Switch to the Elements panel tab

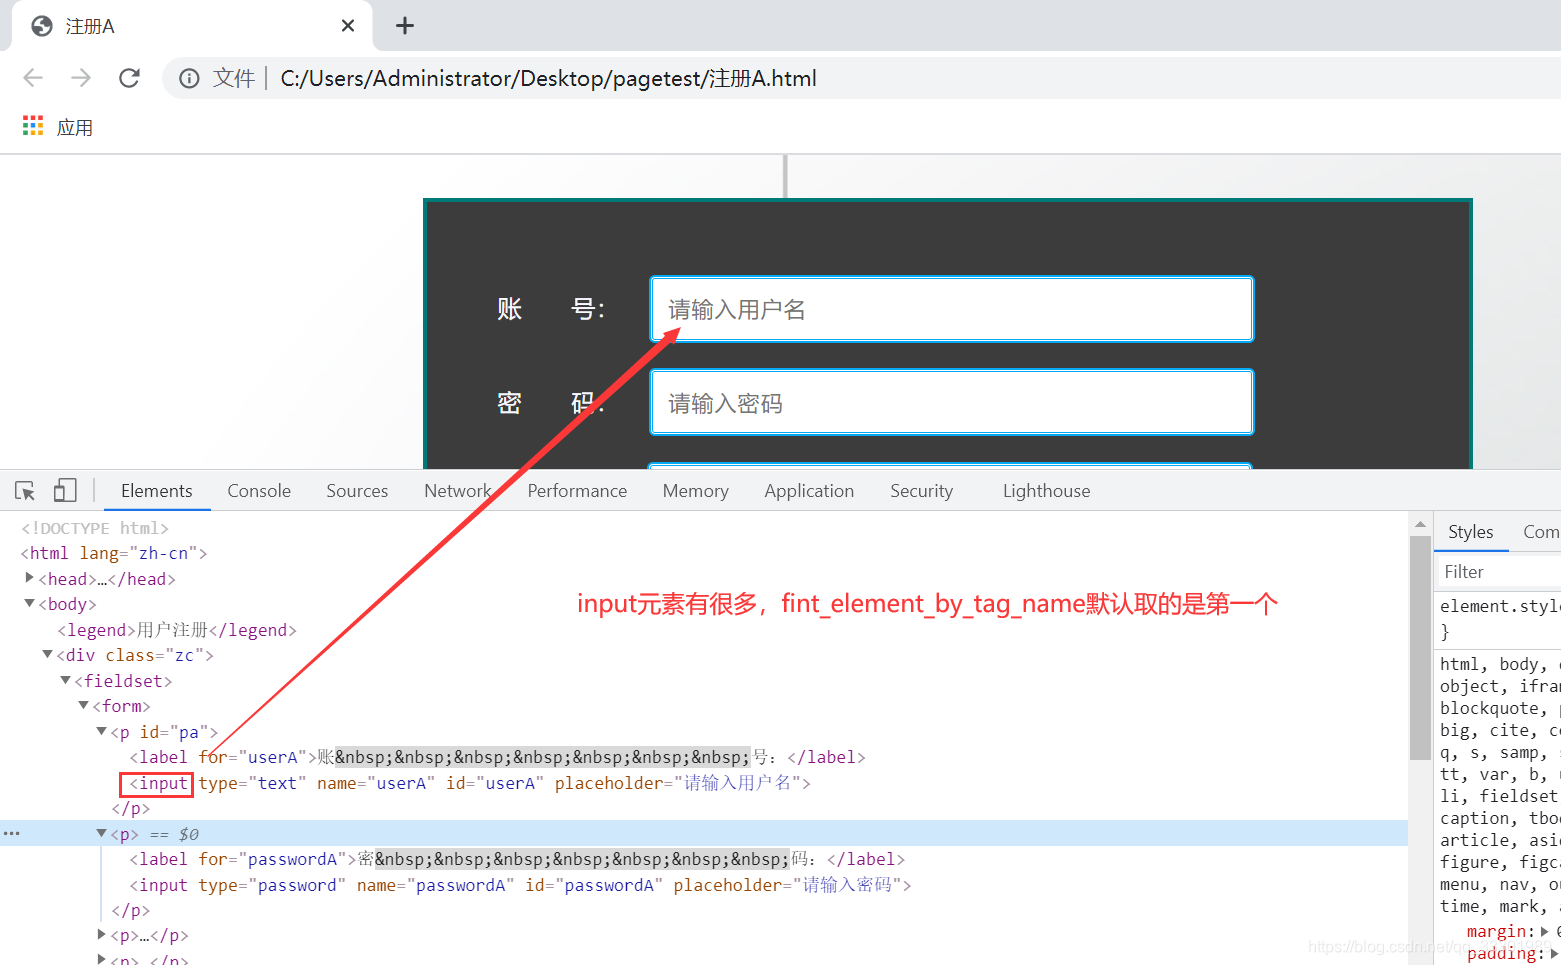157,491
